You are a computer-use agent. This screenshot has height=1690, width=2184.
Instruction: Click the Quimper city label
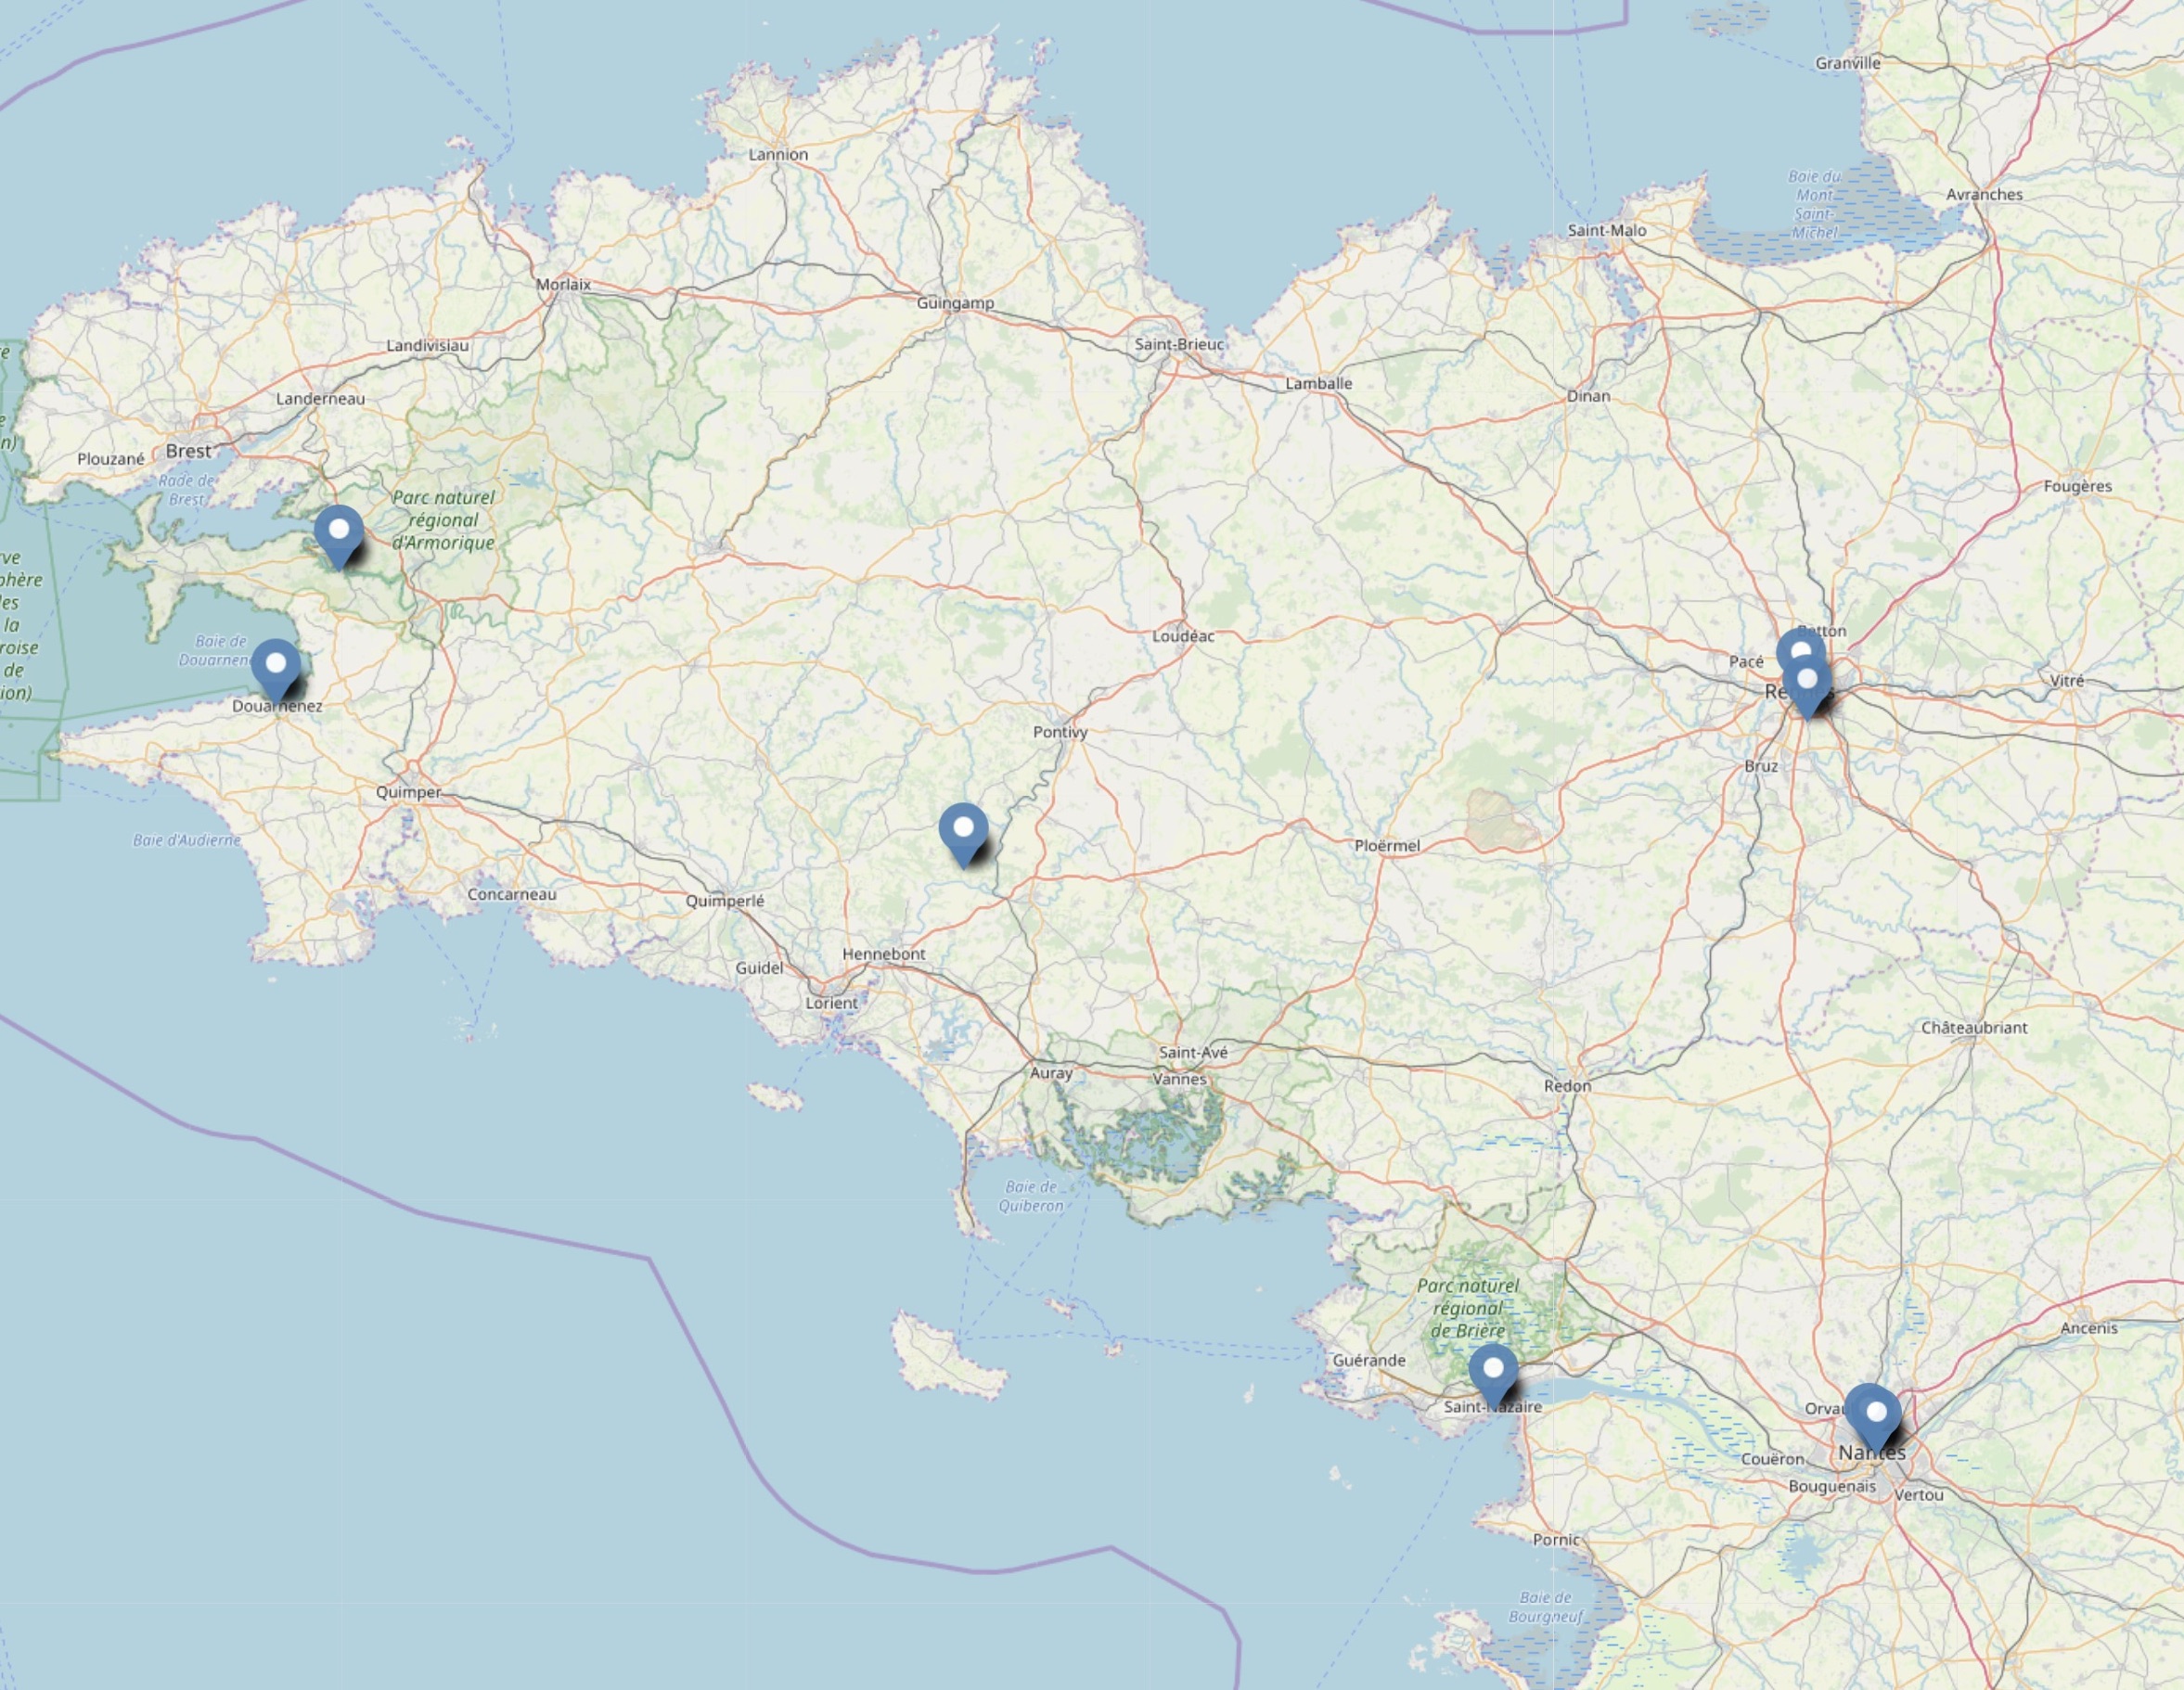pyautogui.click(x=408, y=792)
